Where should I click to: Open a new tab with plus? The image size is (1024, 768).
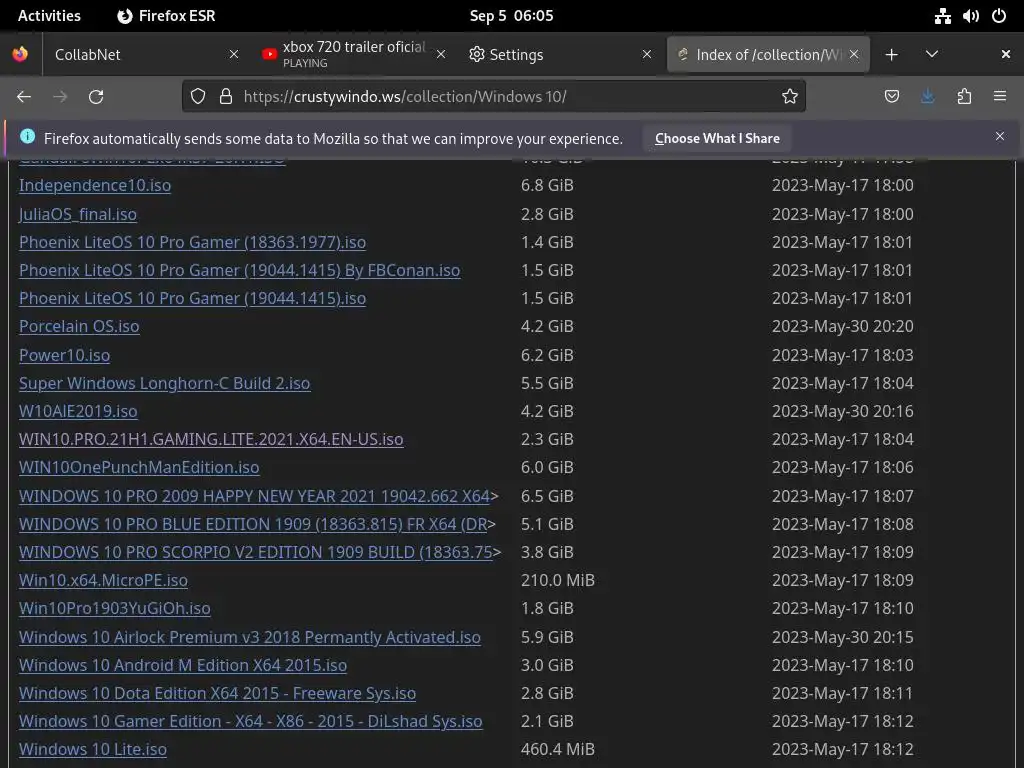pos(891,55)
